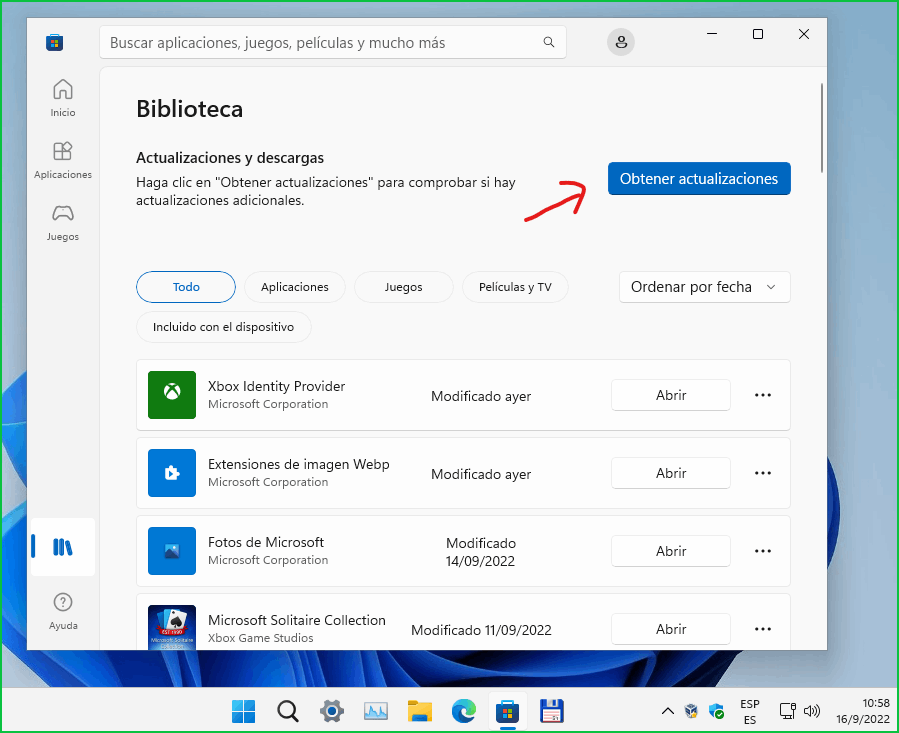899x733 pixels.
Task: Click the Extensiones de imagen Webp icon
Action: click(172, 473)
